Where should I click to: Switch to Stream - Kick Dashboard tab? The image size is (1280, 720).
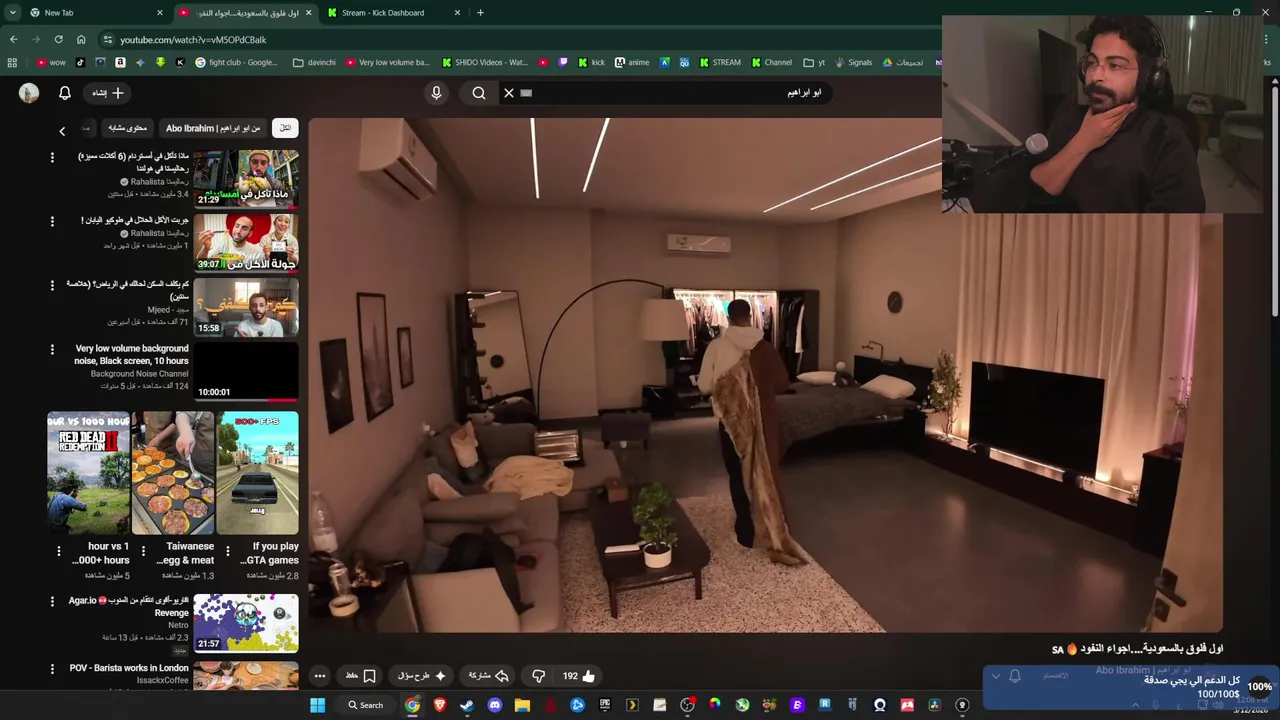click(395, 13)
